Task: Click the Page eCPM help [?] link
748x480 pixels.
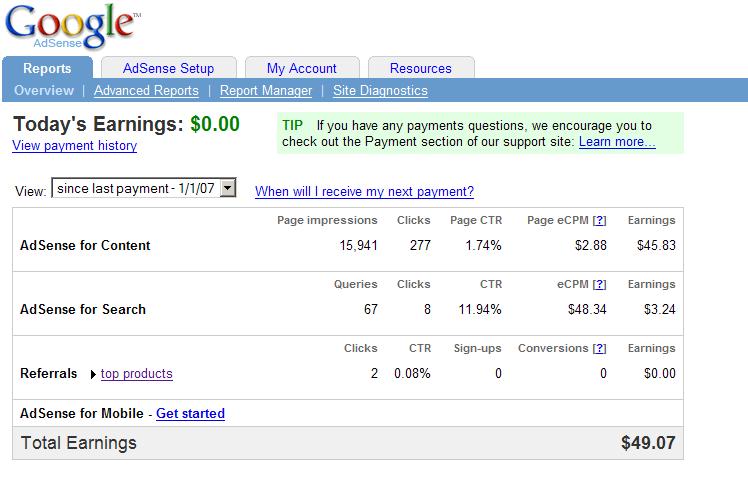Action: tap(599, 220)
